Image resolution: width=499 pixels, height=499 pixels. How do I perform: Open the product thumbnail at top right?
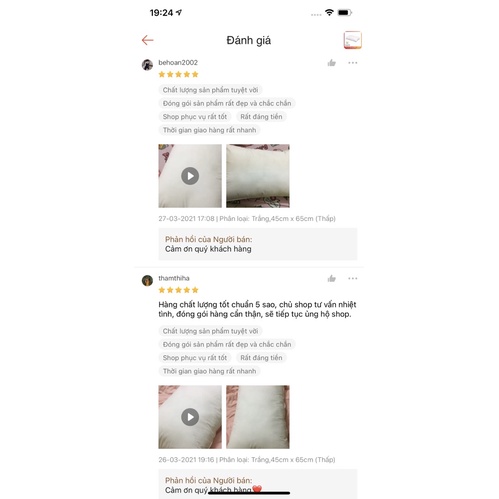point(353,40)
